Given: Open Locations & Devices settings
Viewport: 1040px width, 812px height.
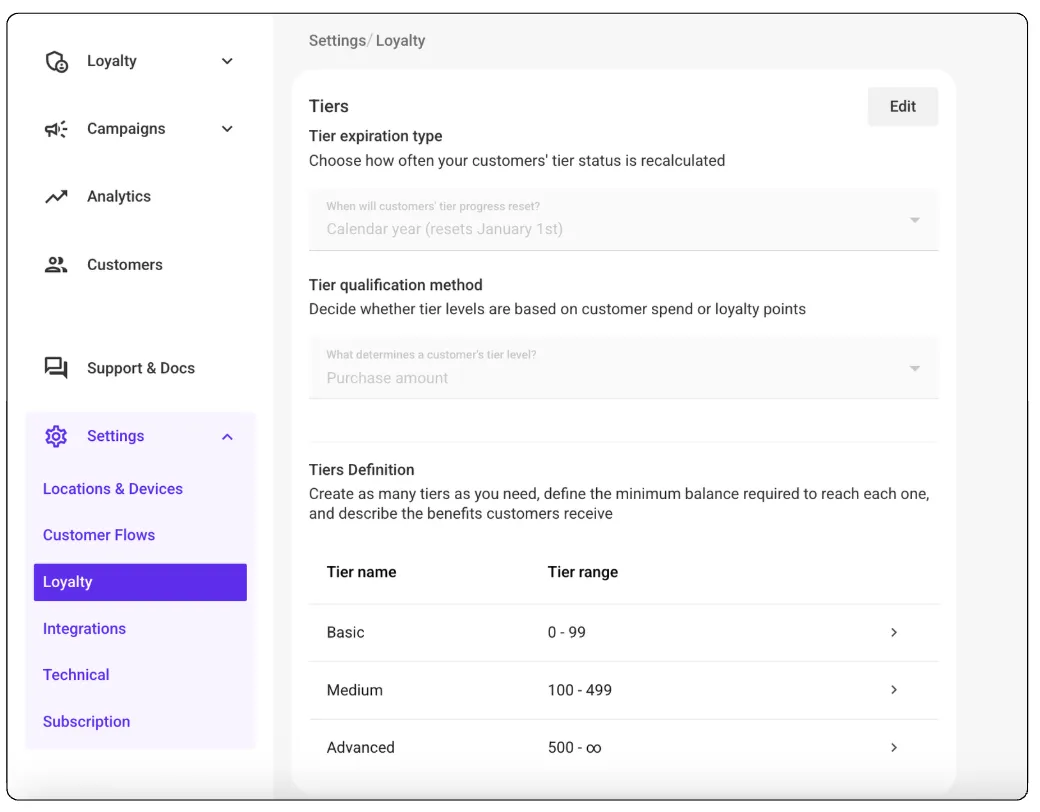Looking at the screenshot, I should (x=113, y=489).
